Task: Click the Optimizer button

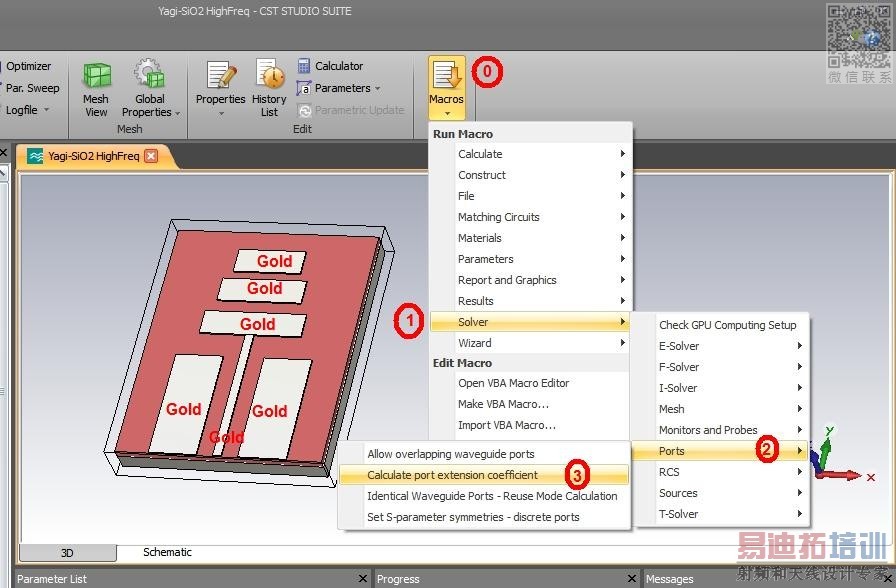Action: (28, 66)
